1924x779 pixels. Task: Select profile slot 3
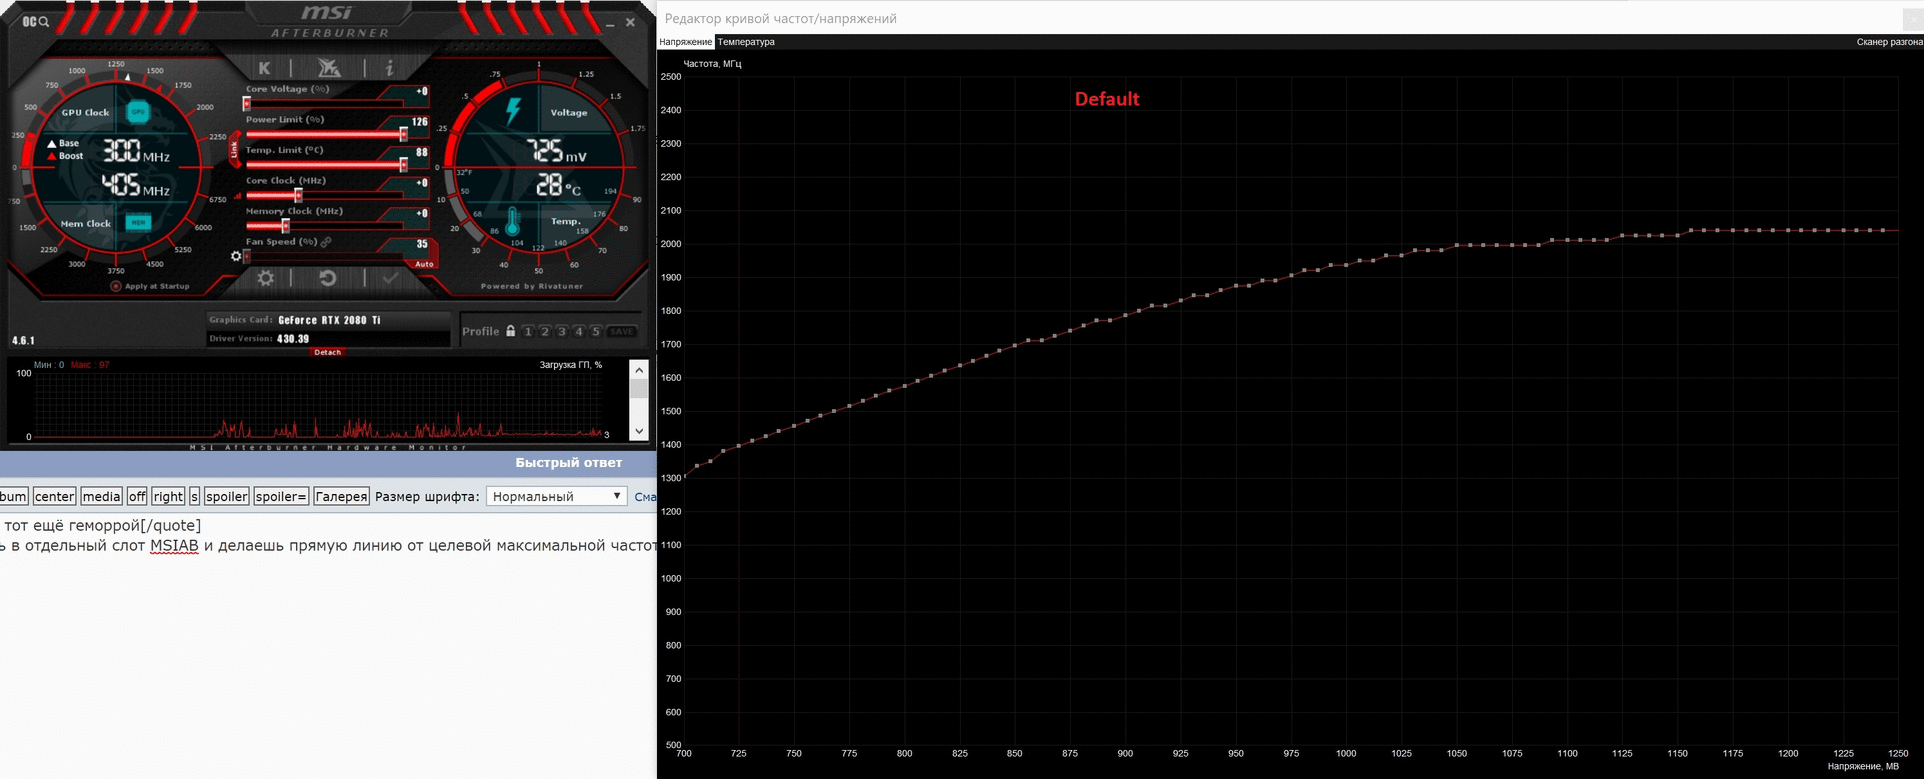click(x=562, y=331)
